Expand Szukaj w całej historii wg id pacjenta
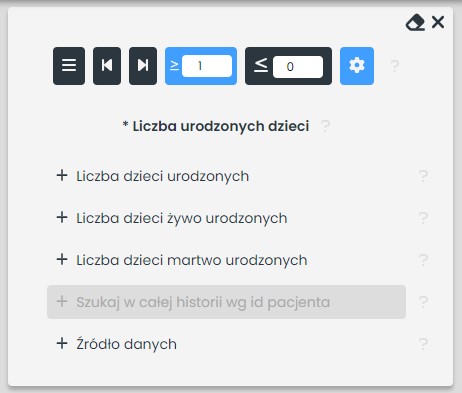 [226, 302]
